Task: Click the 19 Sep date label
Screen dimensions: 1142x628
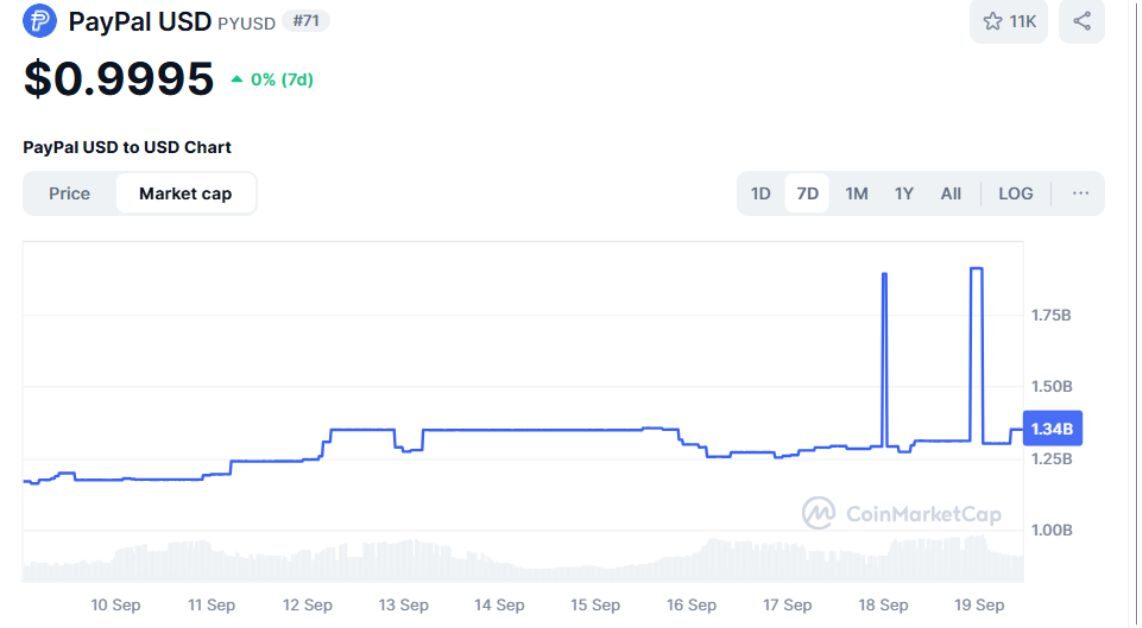Action: [x=979, y=605]
